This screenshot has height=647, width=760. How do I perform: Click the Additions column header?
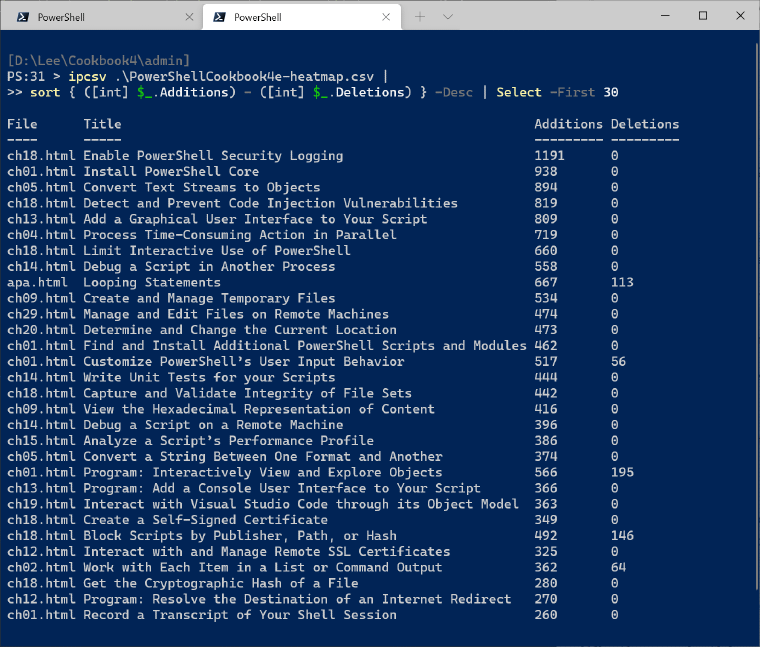(x=569, y=124)
